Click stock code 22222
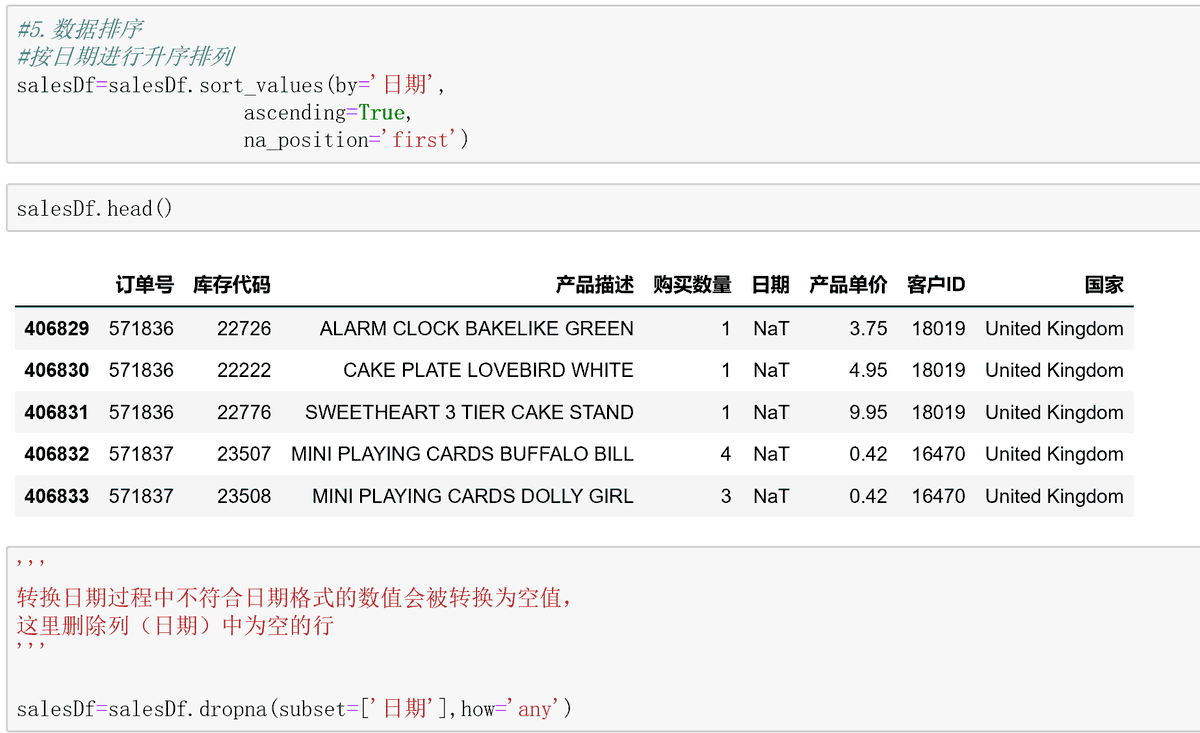 244,370
